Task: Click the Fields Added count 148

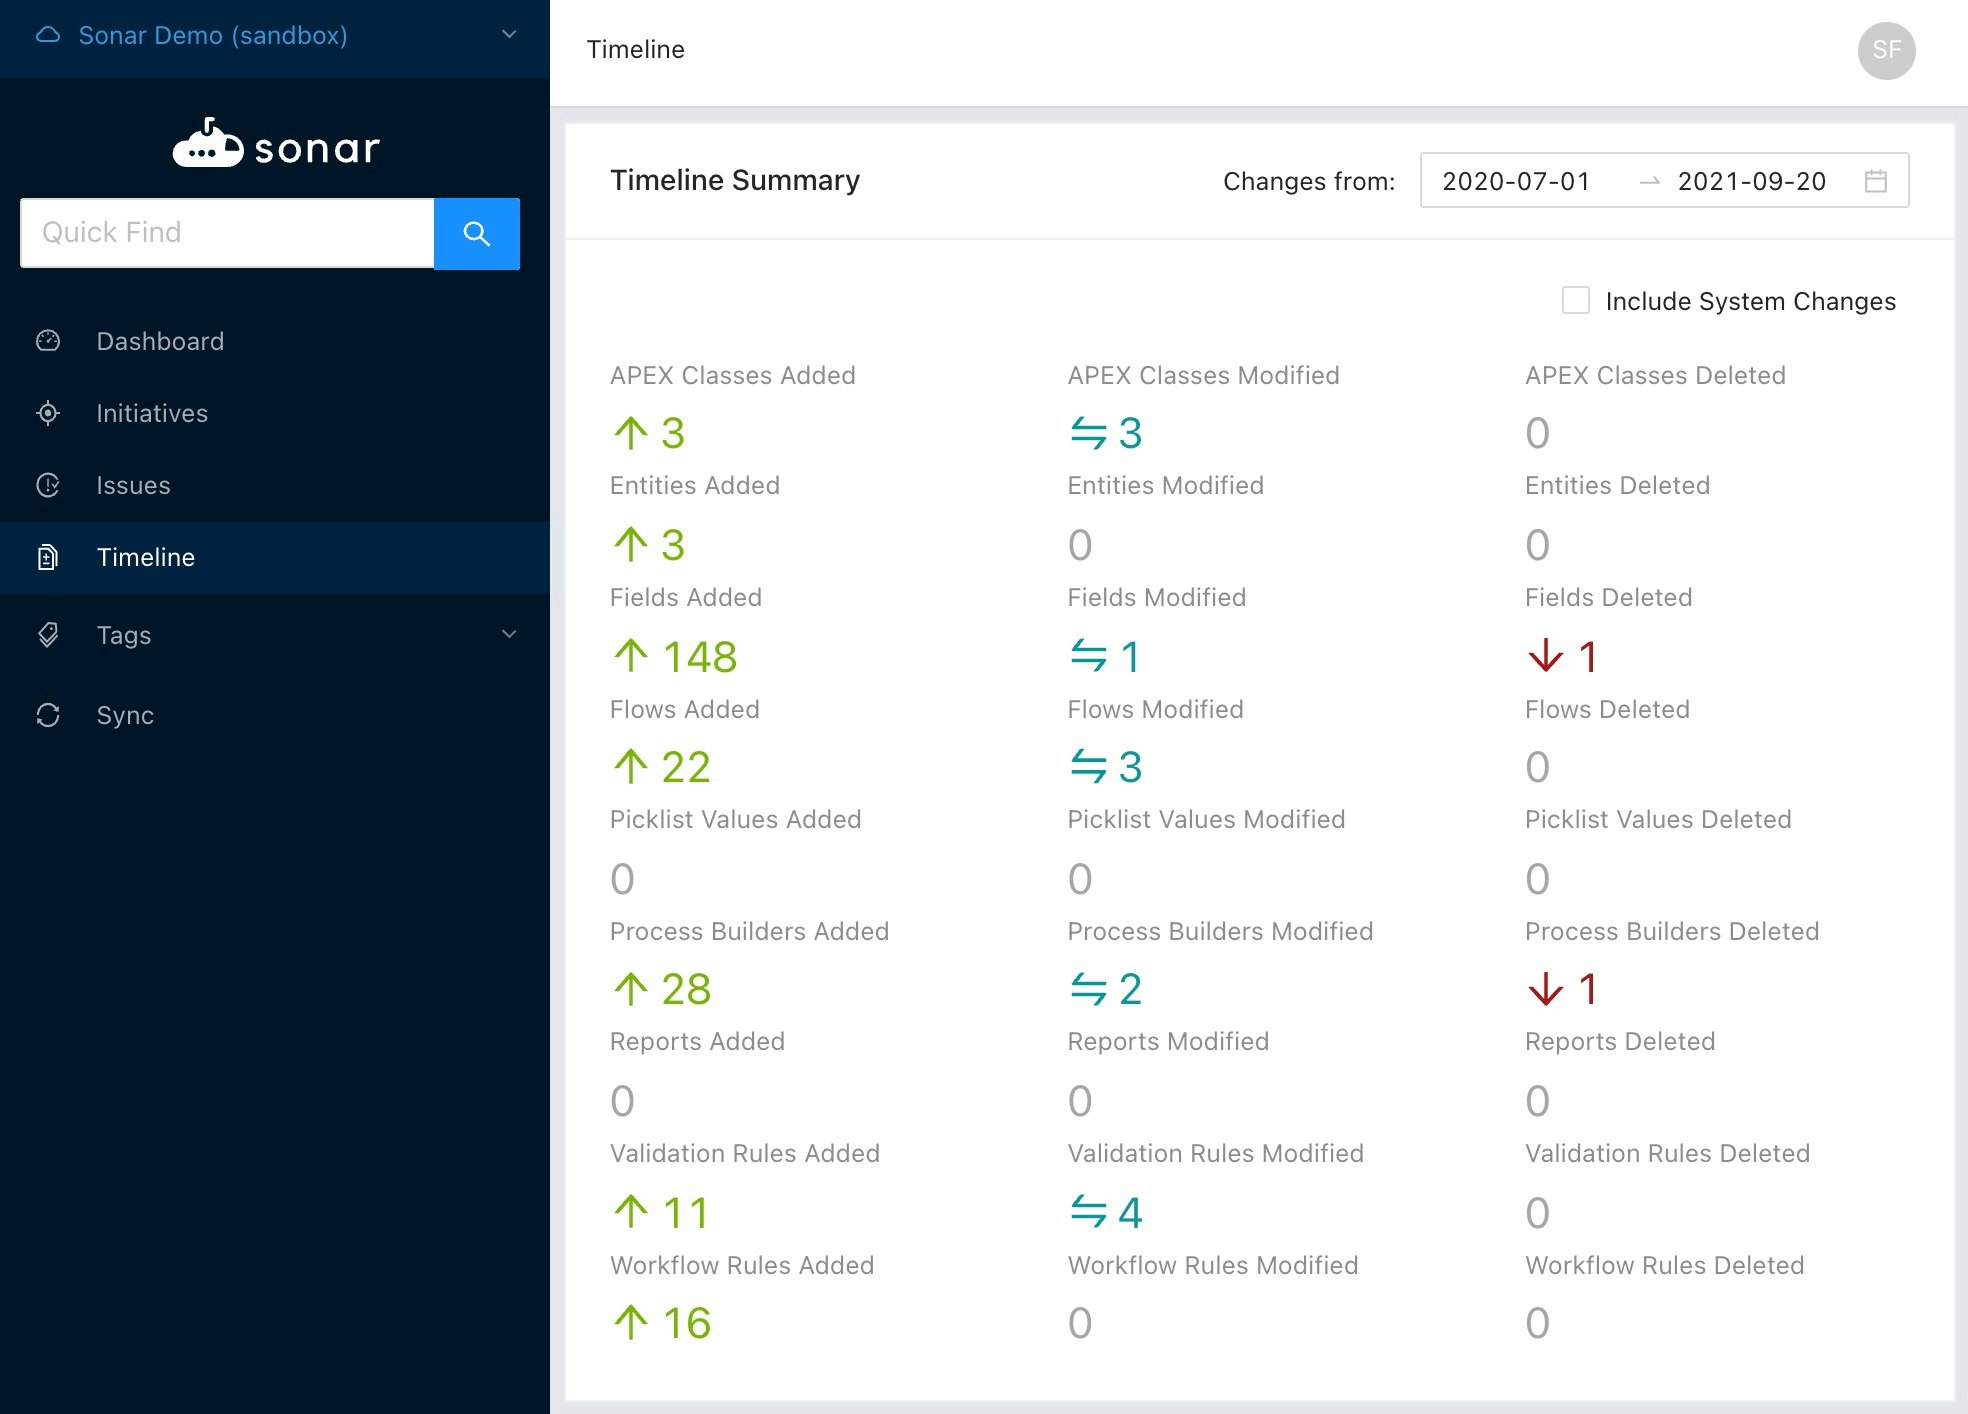Action: click(700, 657)
